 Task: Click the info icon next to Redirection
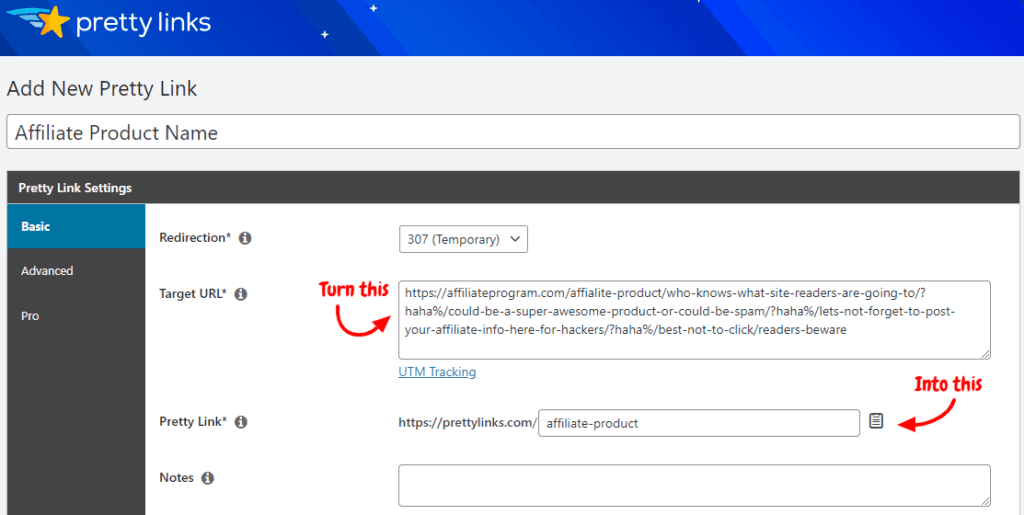(x=245, y=239)
